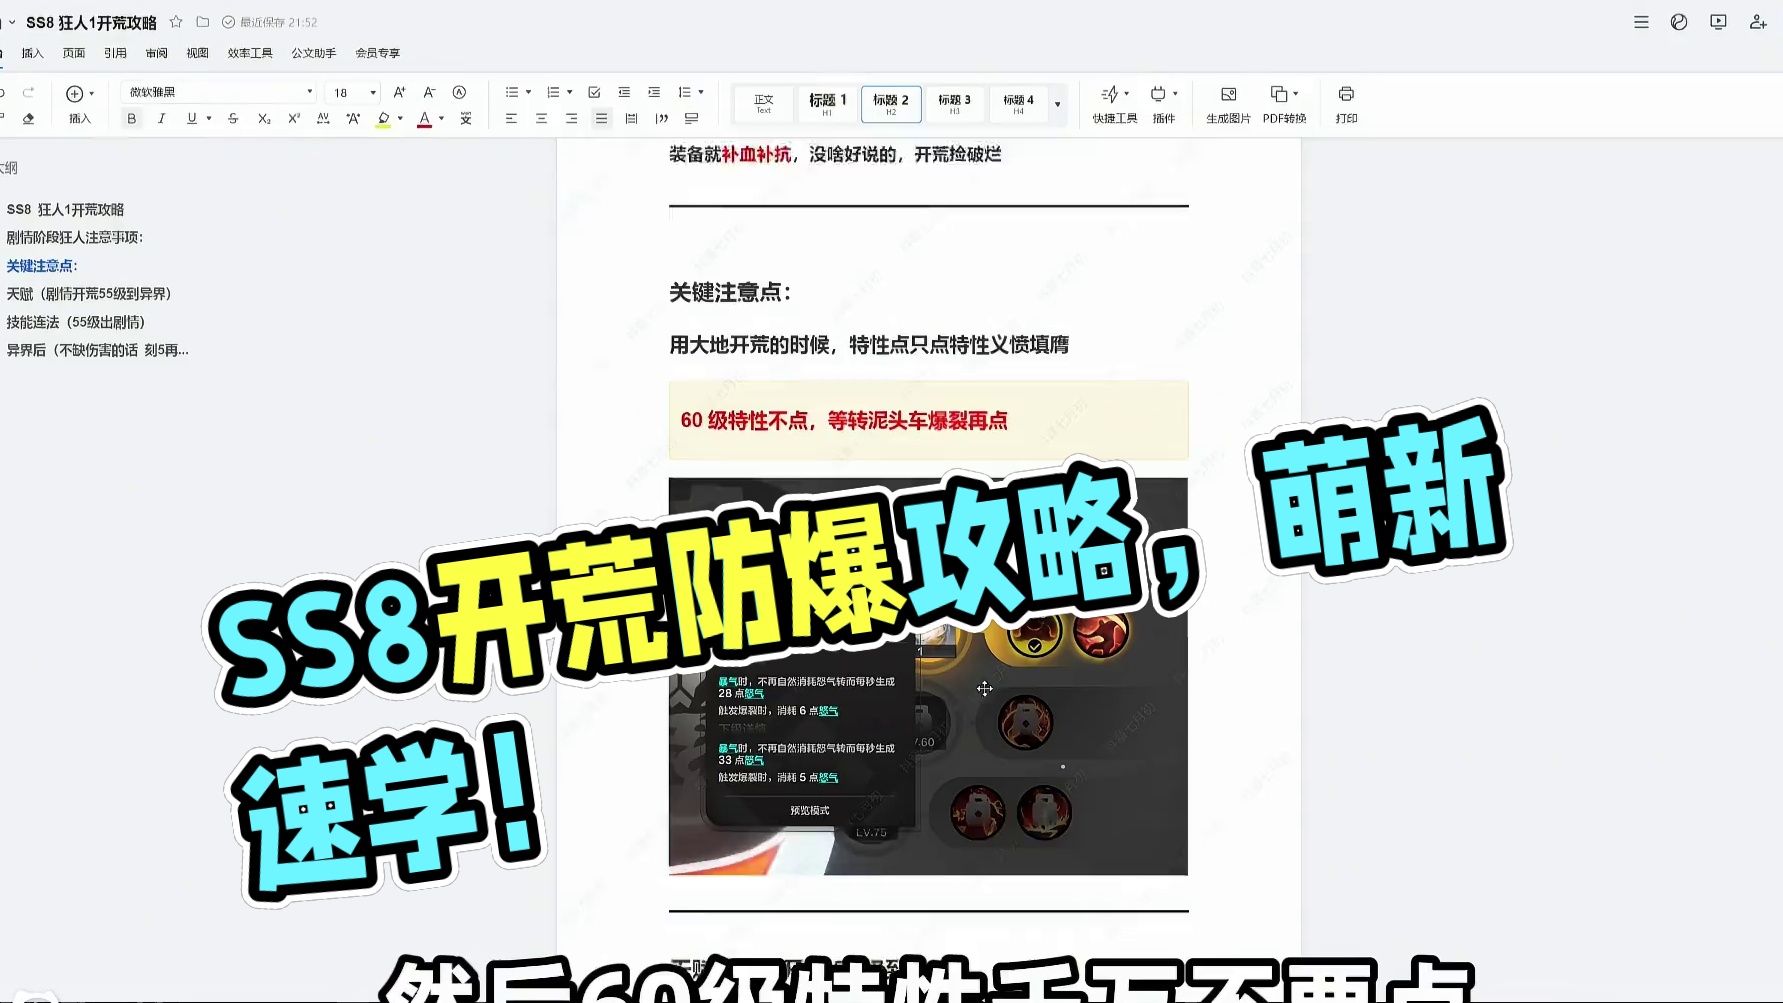Click the Print icon

point(1347,95)
